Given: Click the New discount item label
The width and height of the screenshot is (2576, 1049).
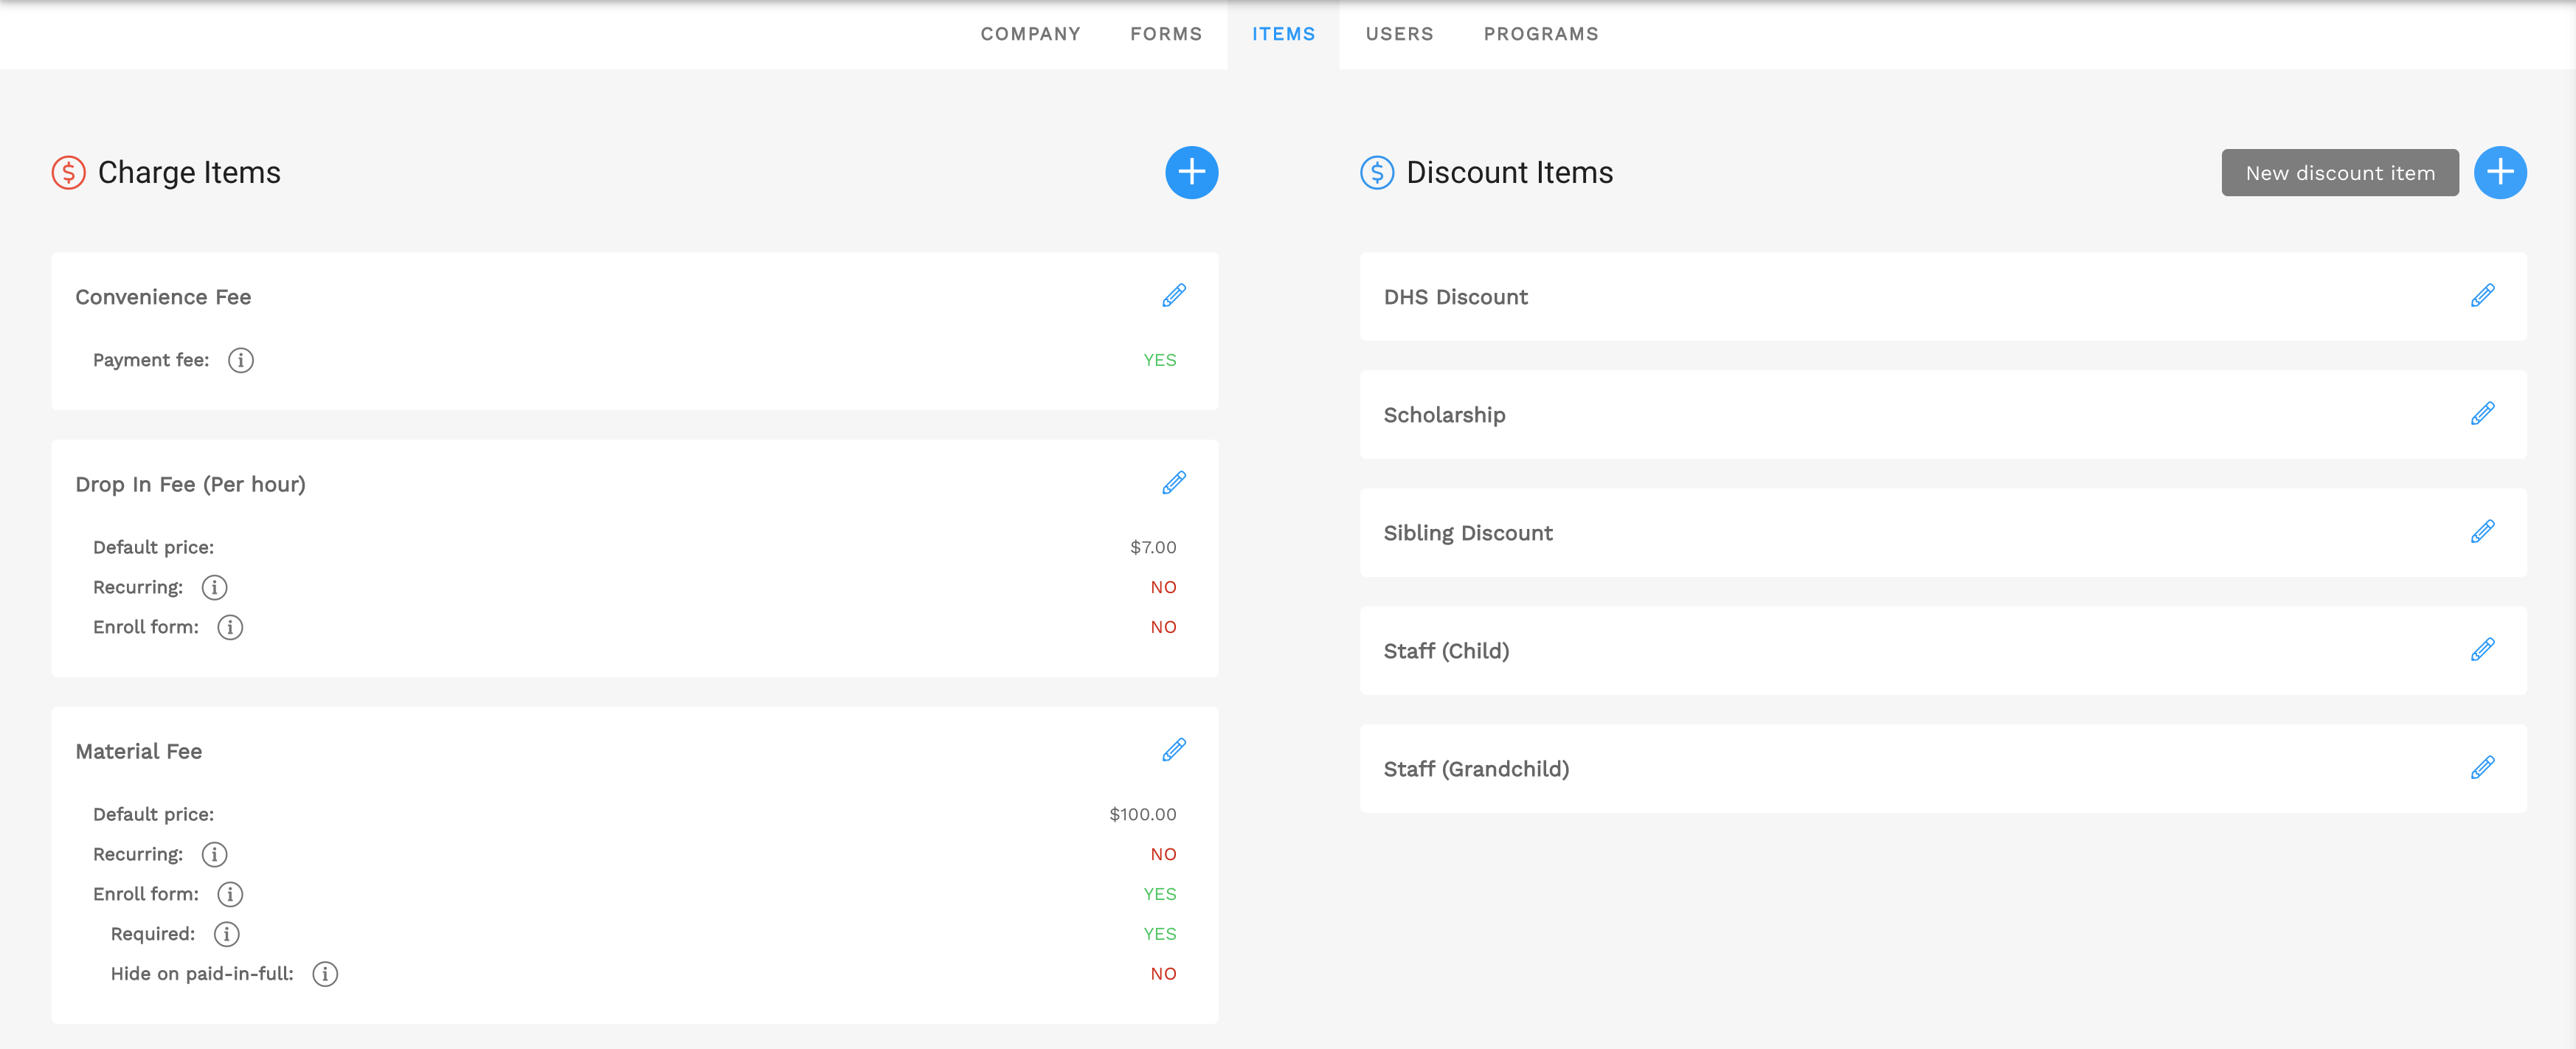Looking at the screenshot, I should tap(2339, 173).
